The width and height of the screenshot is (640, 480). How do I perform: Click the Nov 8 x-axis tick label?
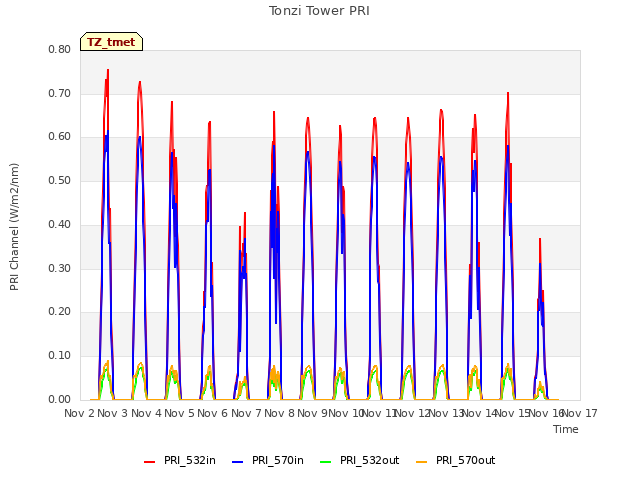tap(279, 413)
